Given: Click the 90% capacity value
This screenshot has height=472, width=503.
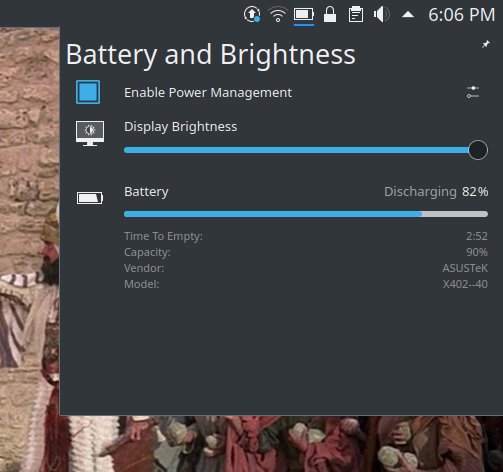Looking at the screenshot, I should pyautogui.click(x=477, y=252).
